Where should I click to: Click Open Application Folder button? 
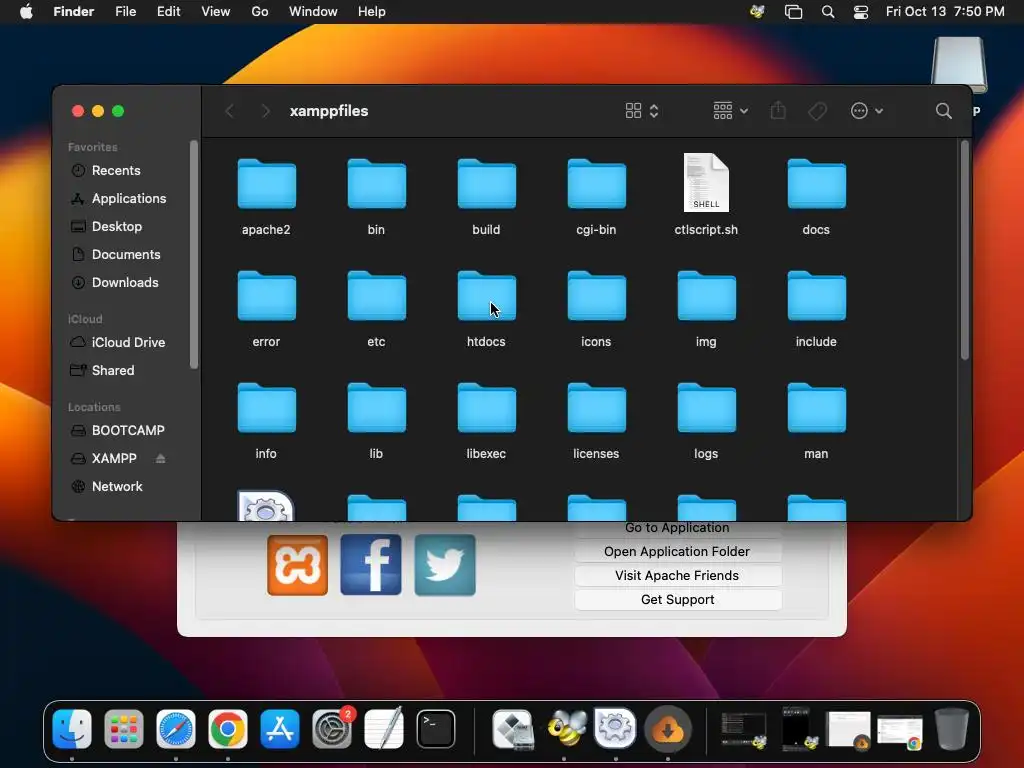click(x=678, y=551)
